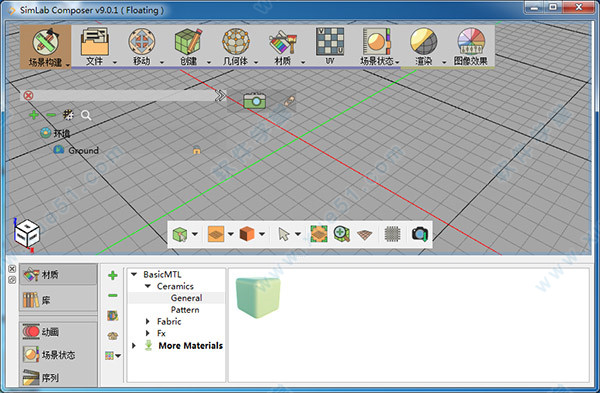
Task: Open dropdown next to green cube icon
Action: pos(195,234)
